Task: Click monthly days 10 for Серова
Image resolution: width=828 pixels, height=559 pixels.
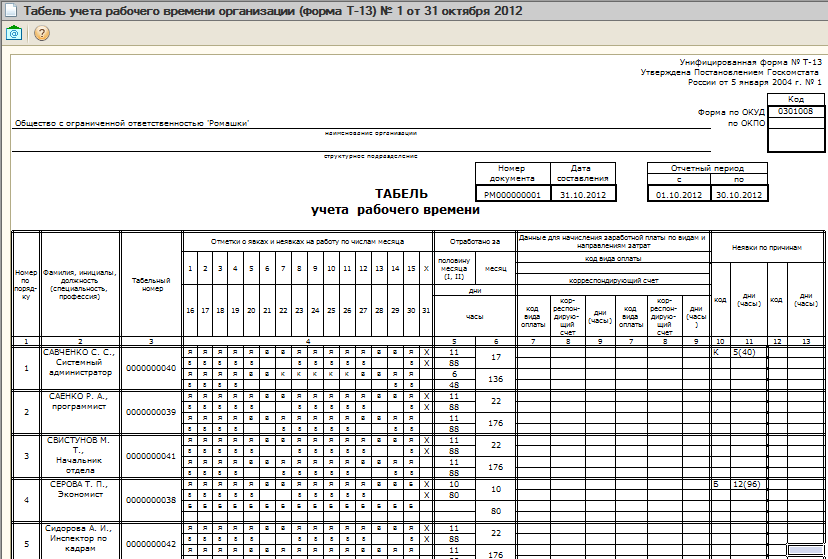Action: pyautogui.click(x=495, y=489)
